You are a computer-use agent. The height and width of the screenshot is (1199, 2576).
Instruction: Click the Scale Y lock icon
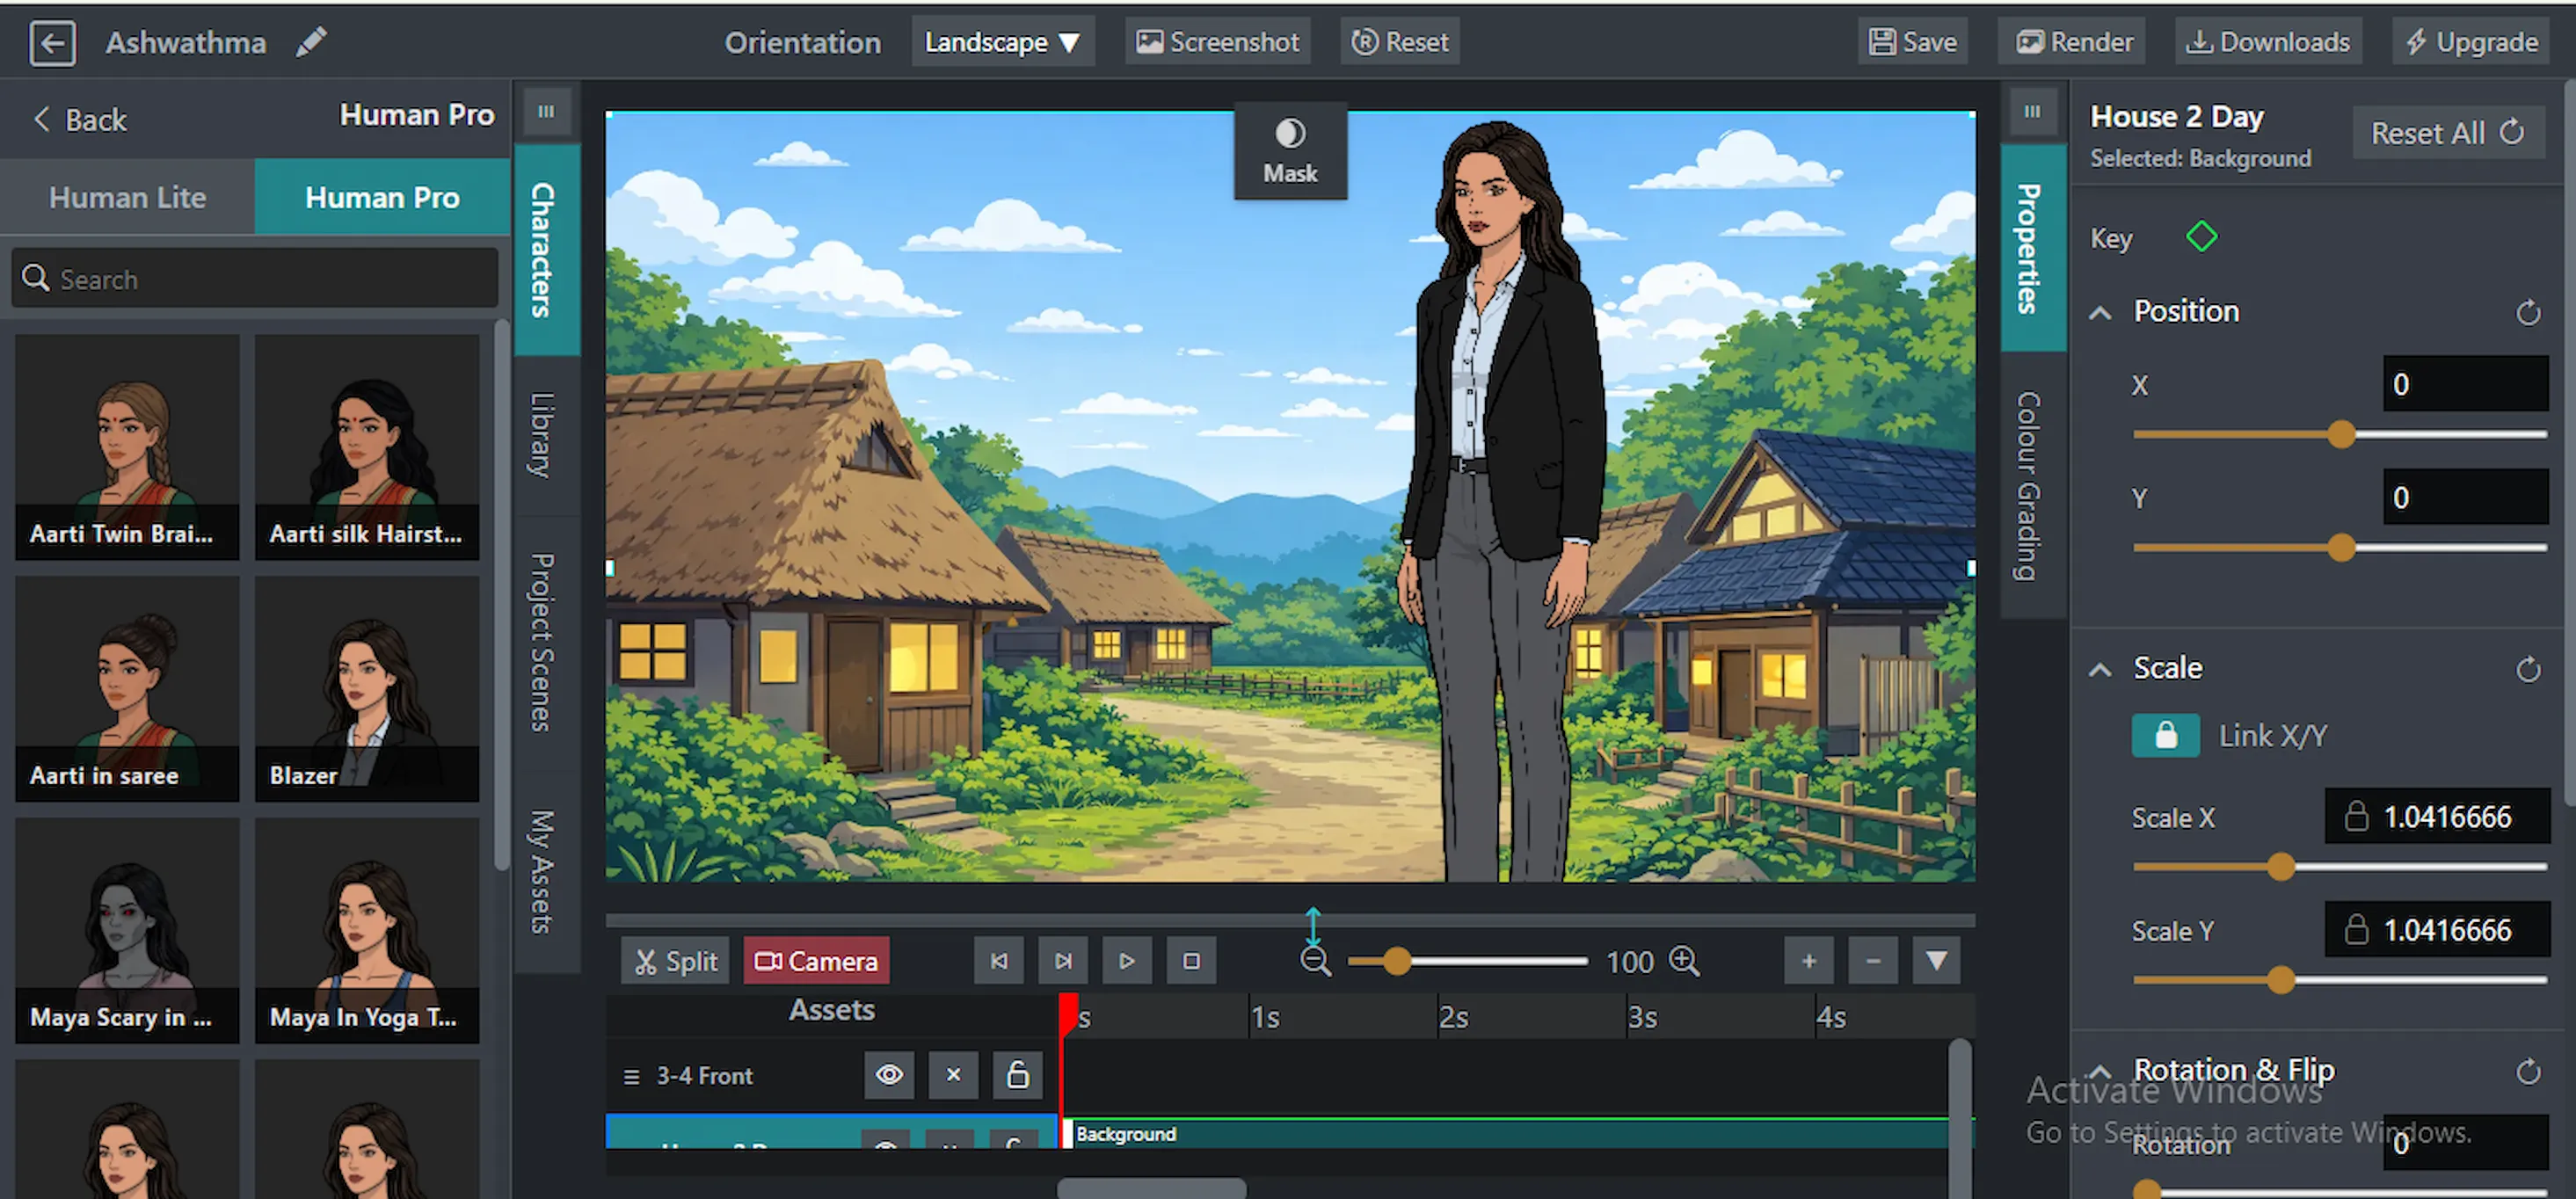(x=2356, y=929)
